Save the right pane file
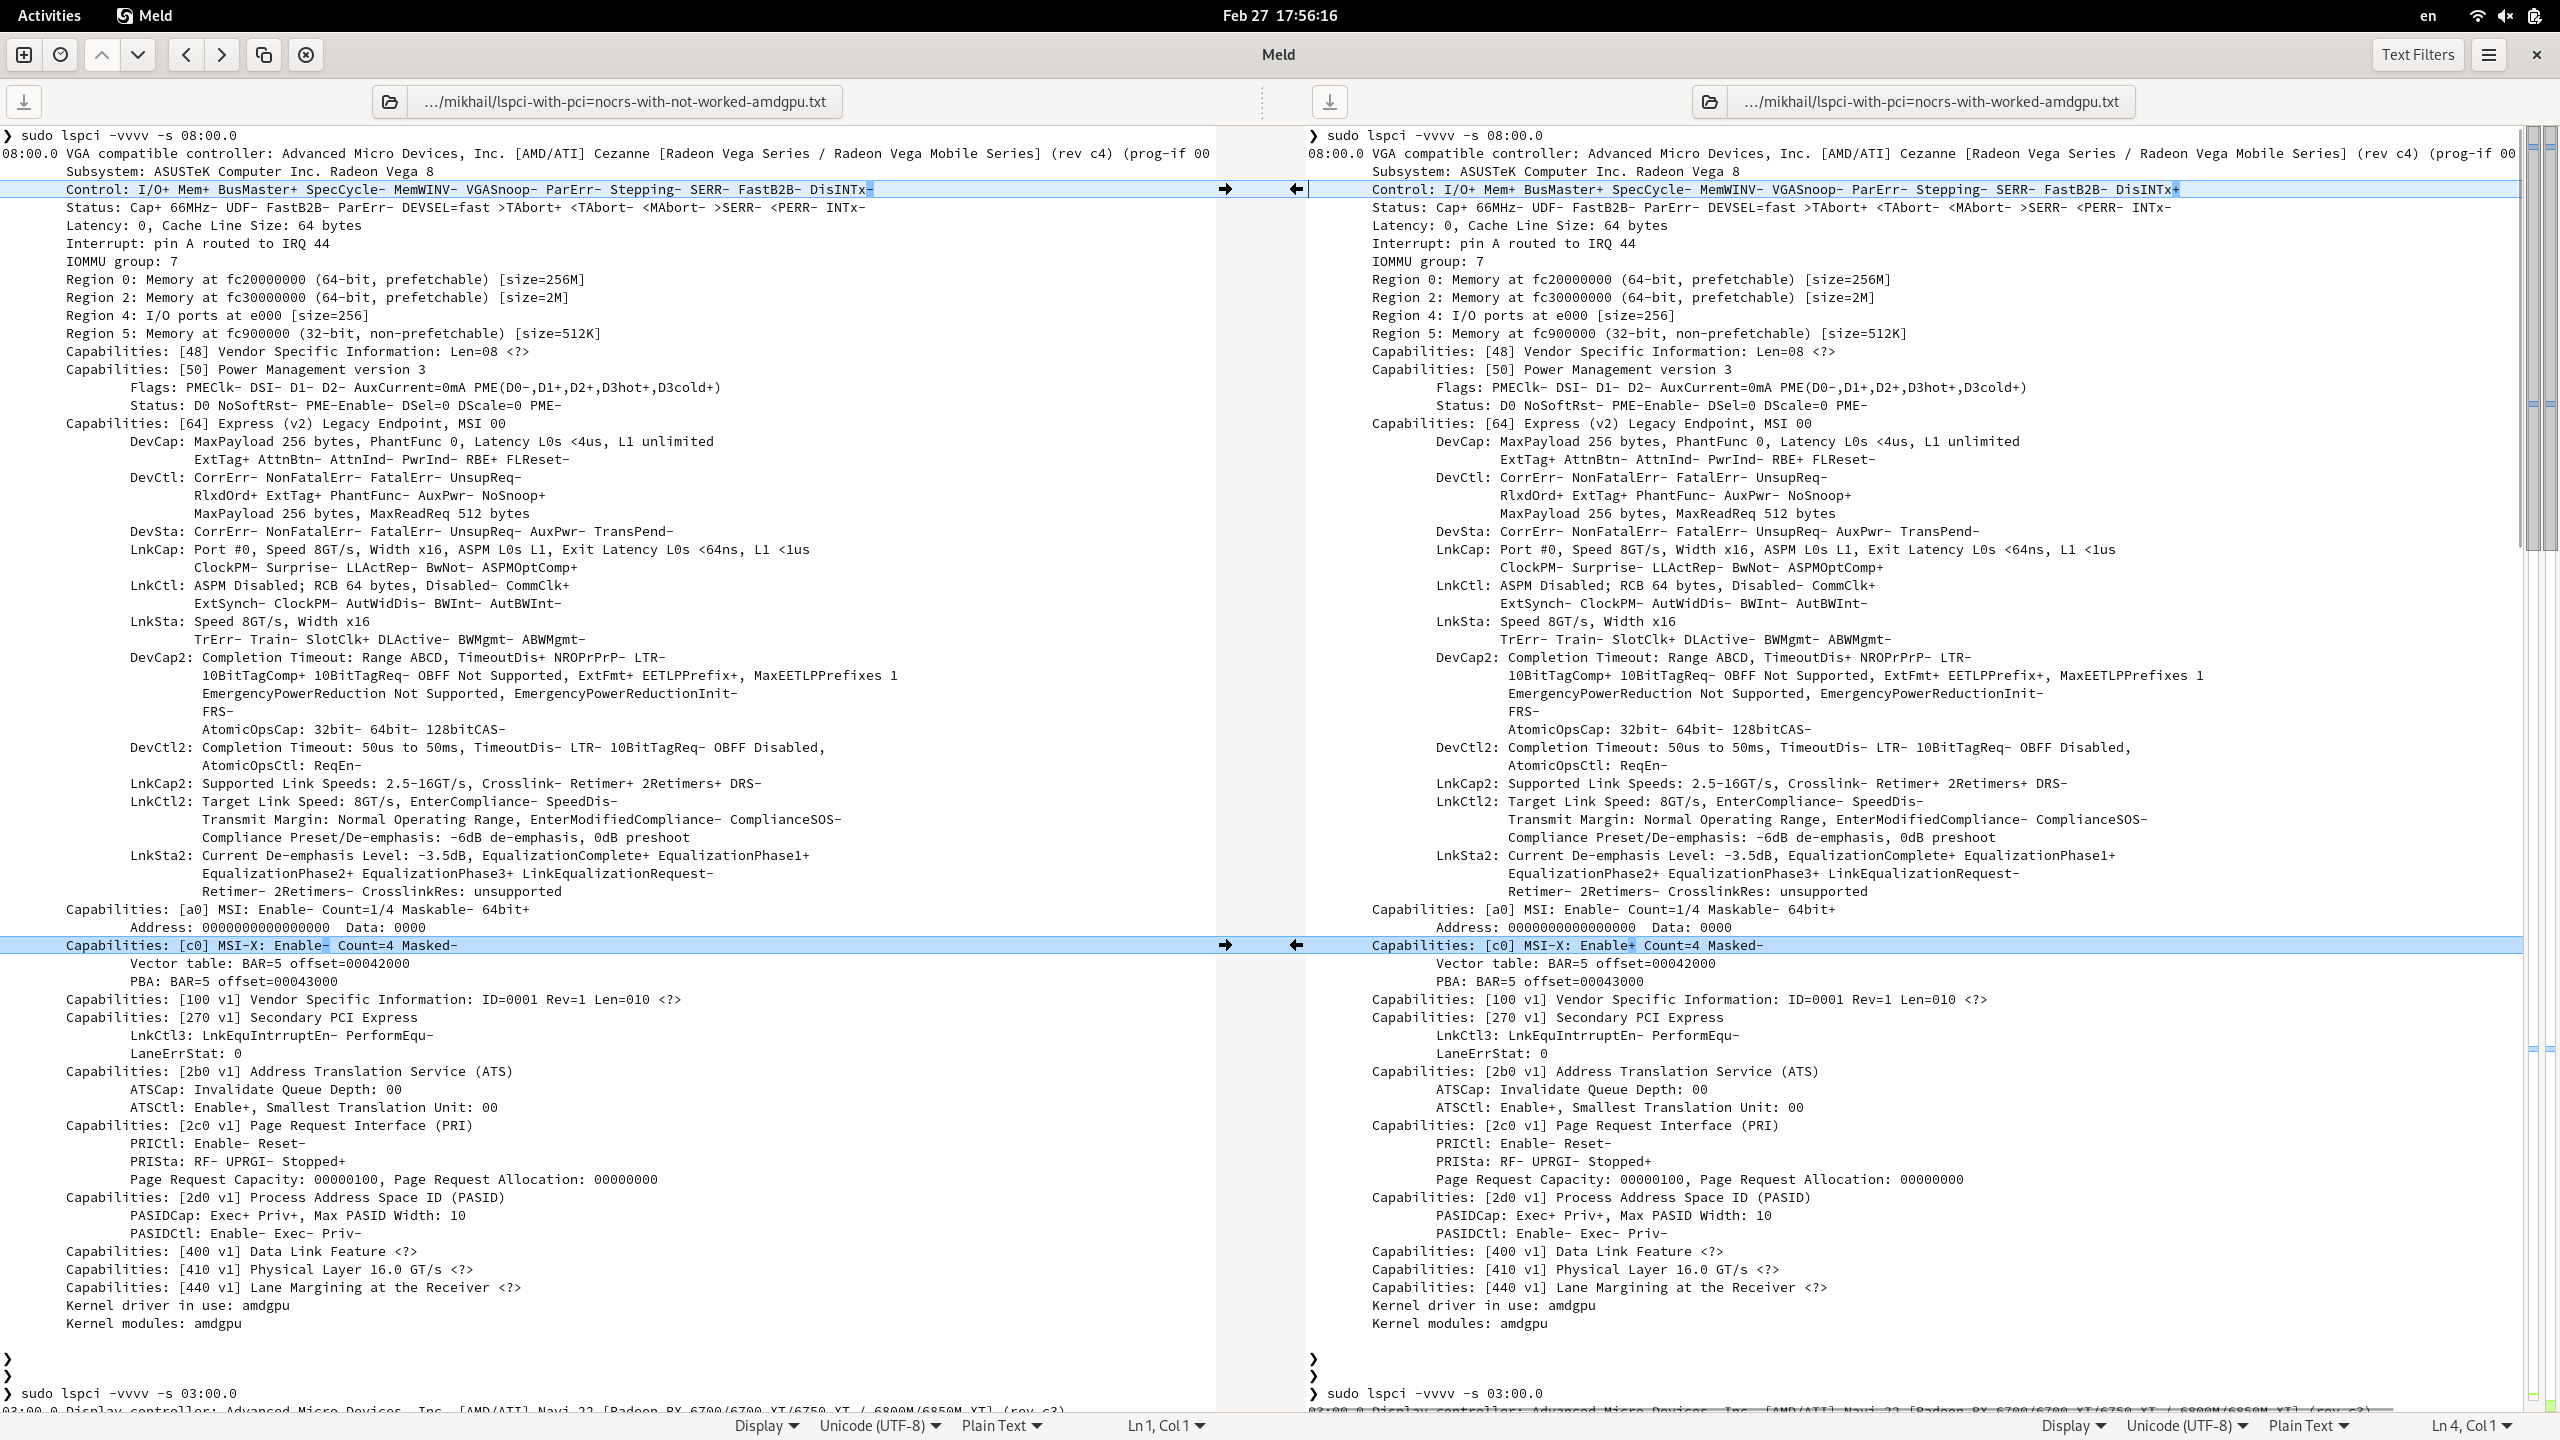The height and width of the screenshot is (1440, 2560). click(x=1329, y=102)
